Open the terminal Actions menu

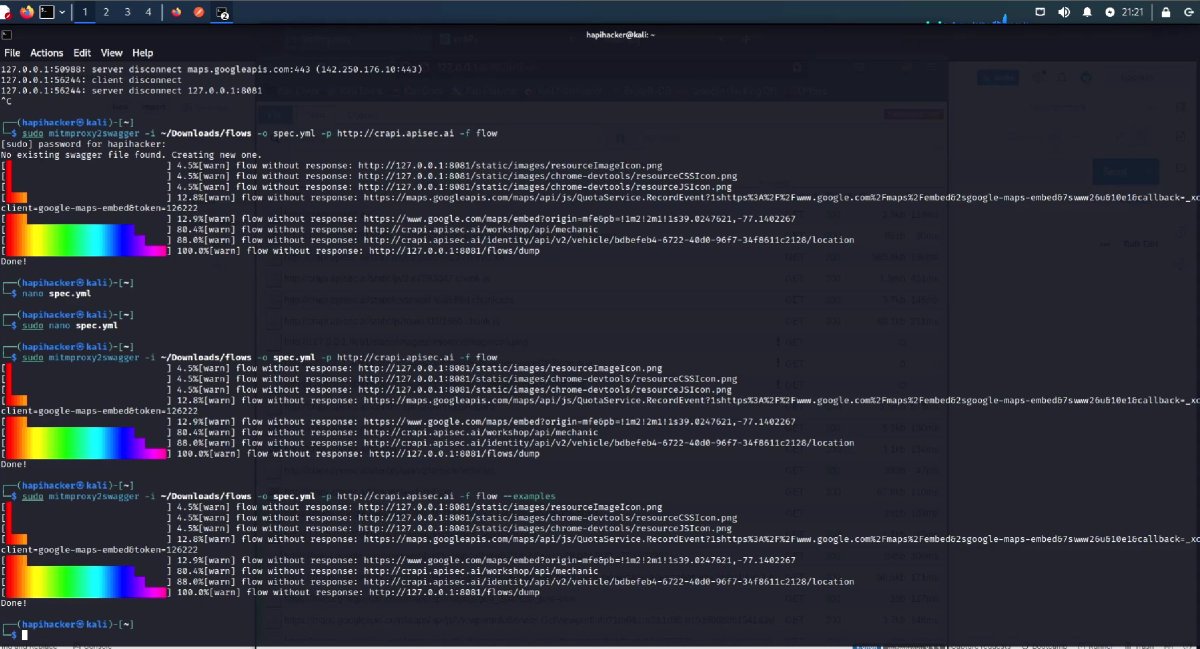click(x=46, y=53)
